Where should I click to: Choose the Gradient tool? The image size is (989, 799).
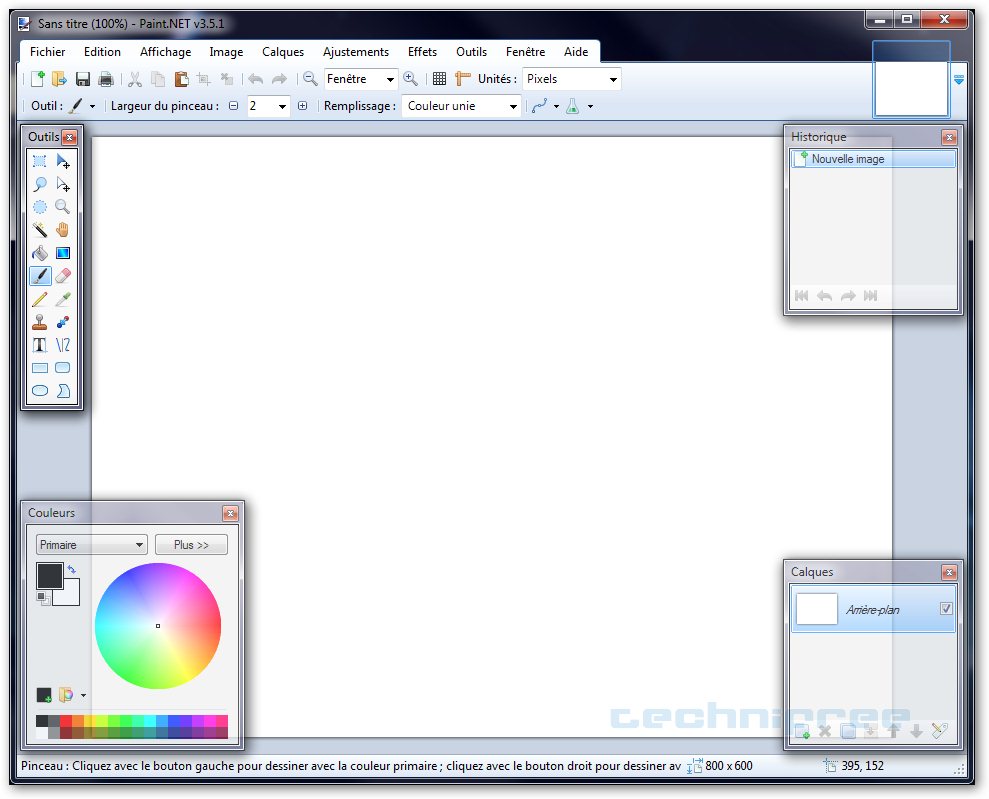[x=63, y=253]
